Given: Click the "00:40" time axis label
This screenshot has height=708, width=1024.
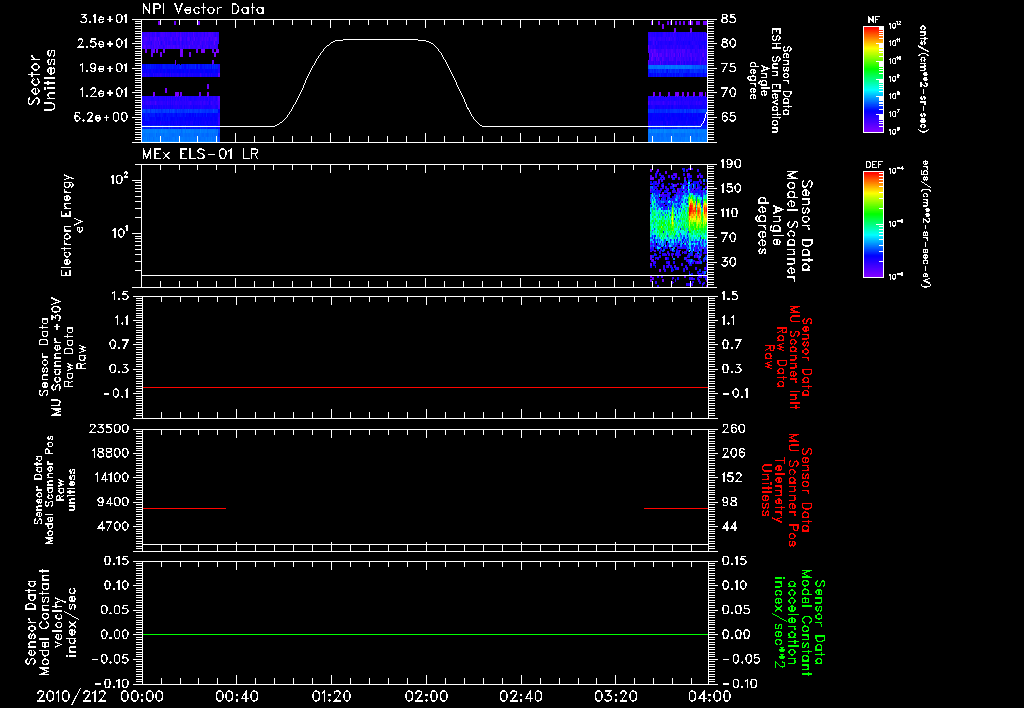Looking at the screenshot, I should point(236,696).
